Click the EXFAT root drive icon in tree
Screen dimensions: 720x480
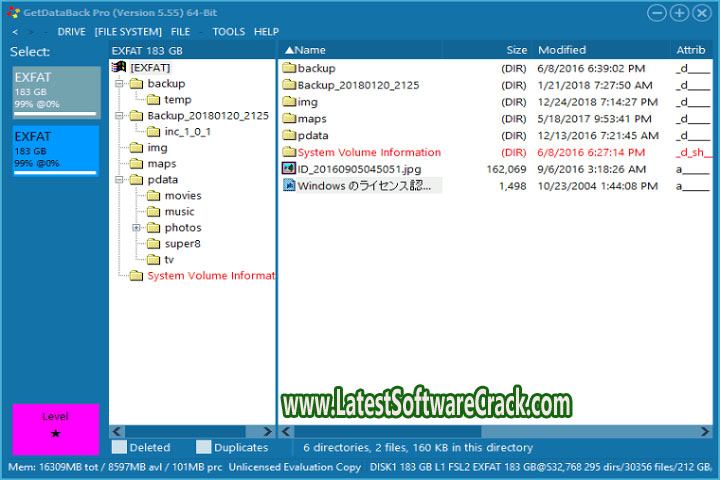[x=119, y=67]
